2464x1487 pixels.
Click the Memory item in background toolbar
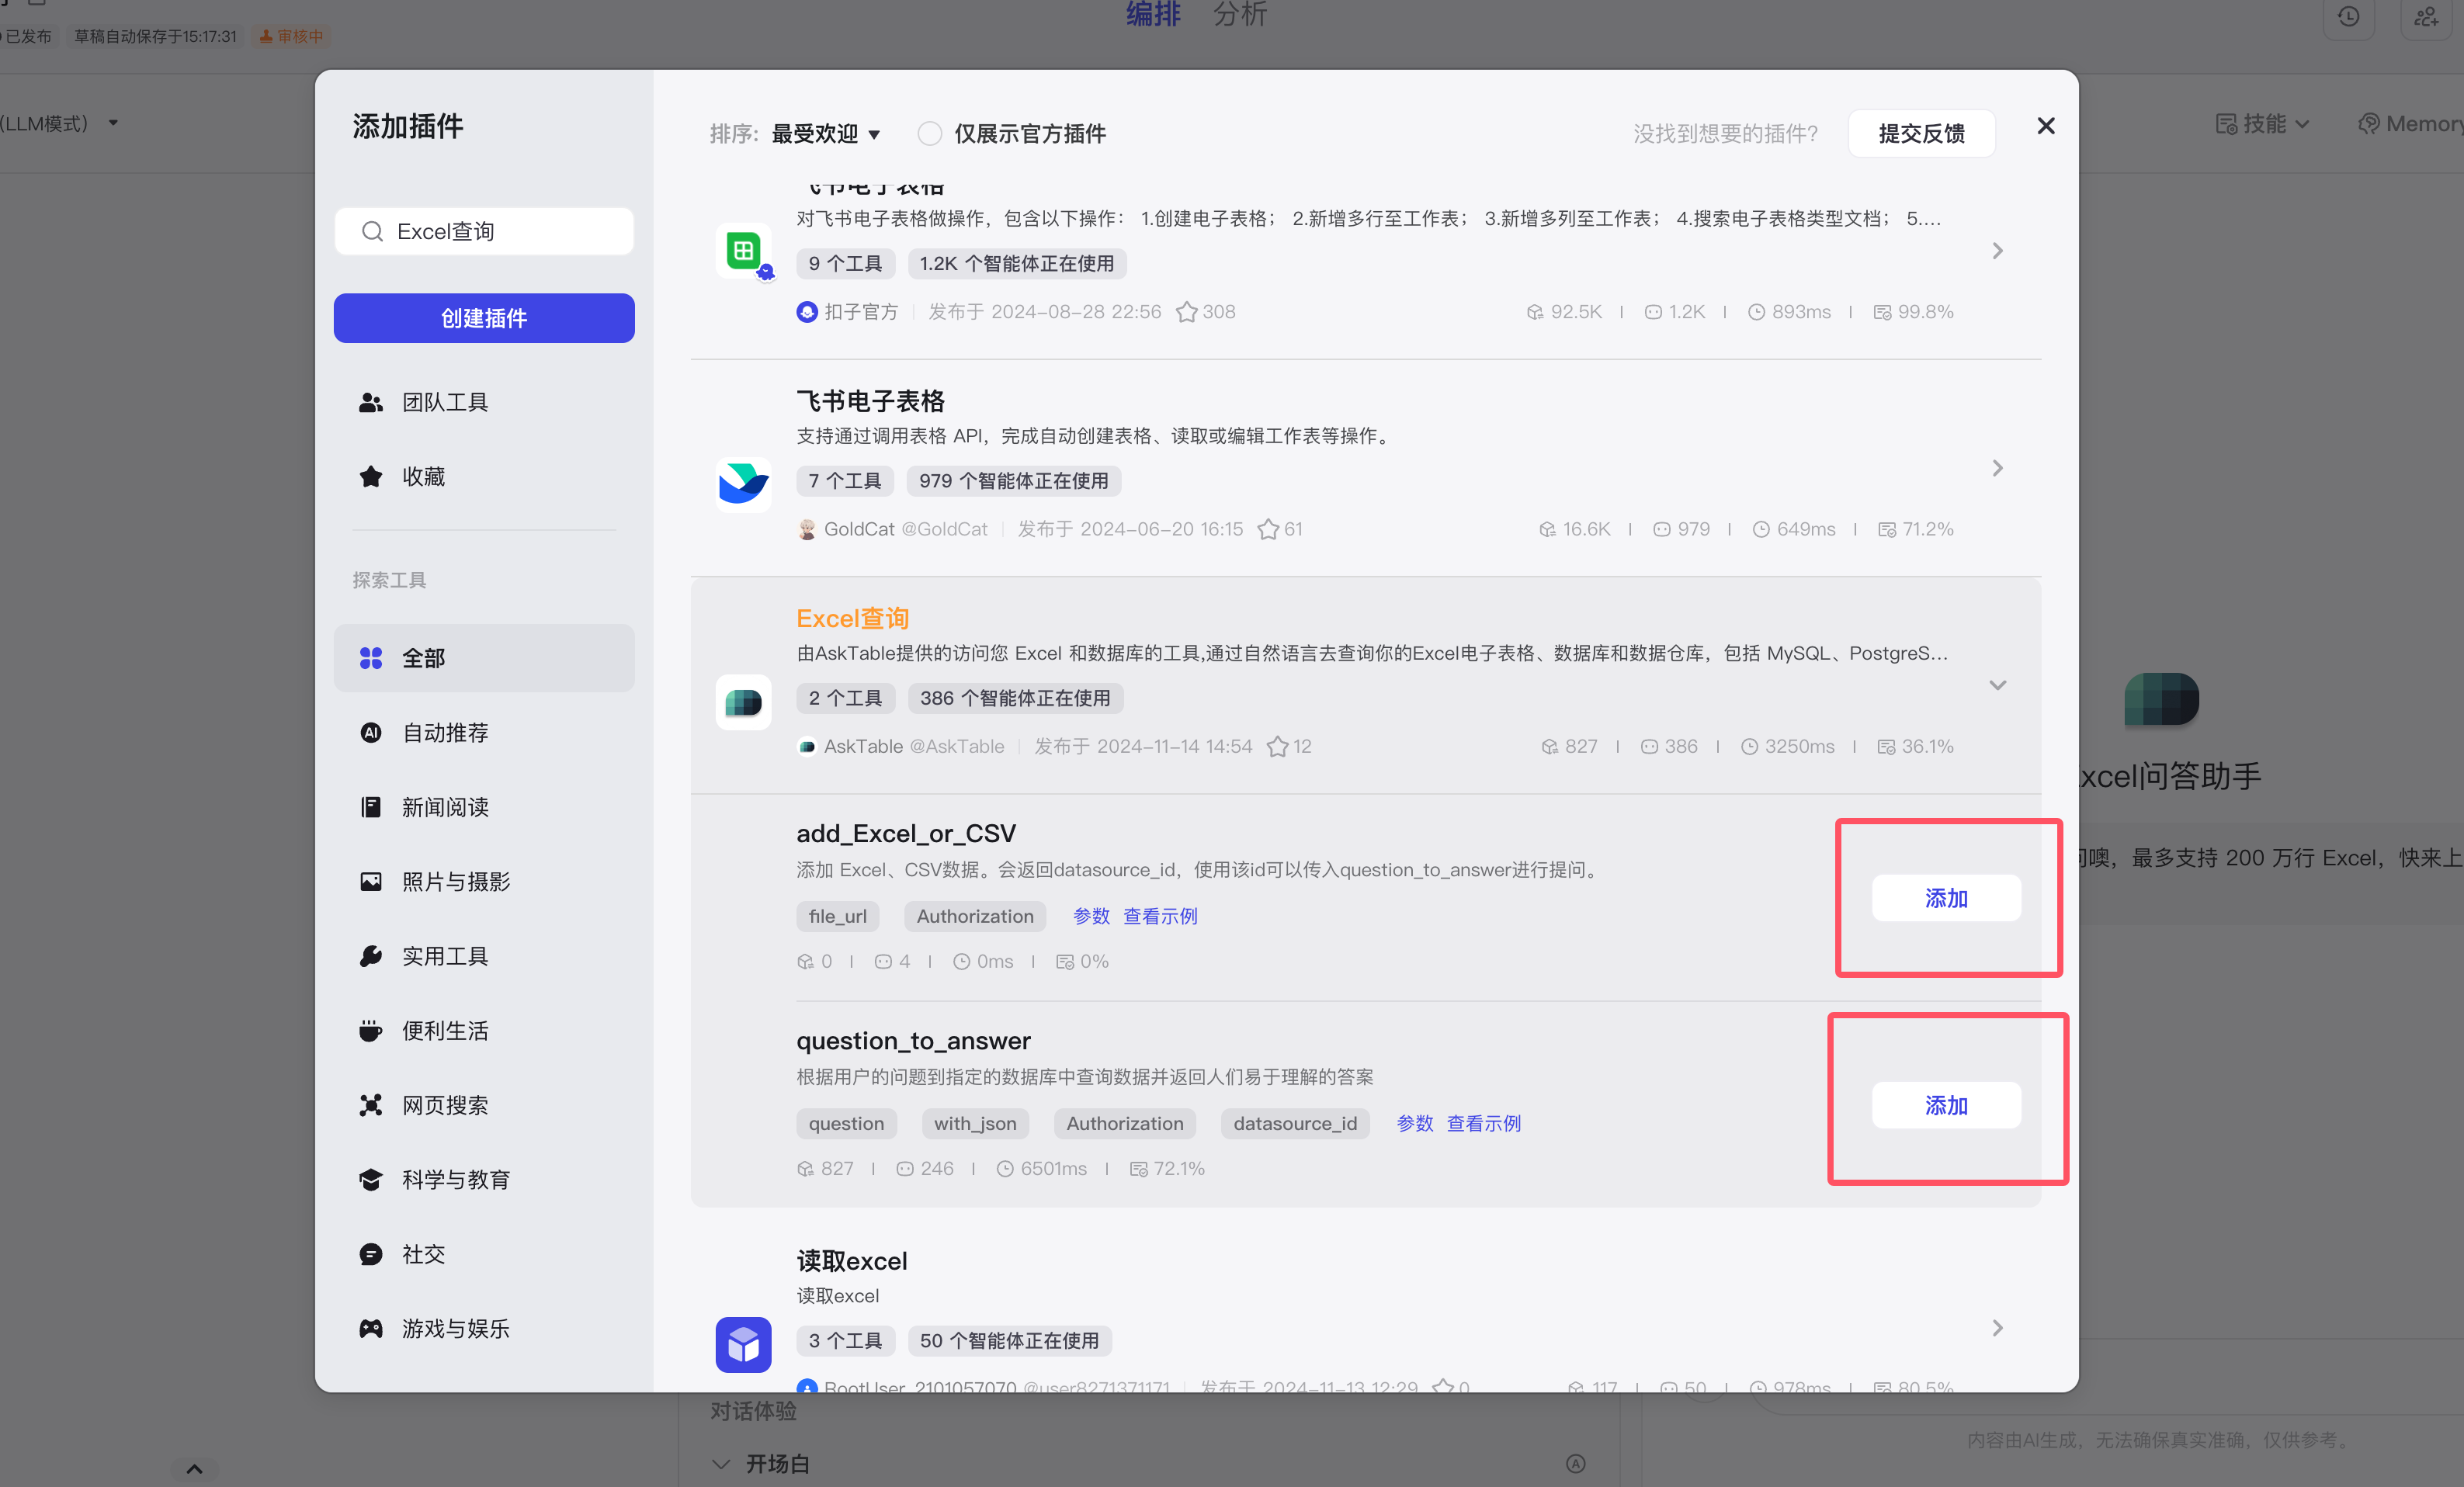(x=2411, y=124)
